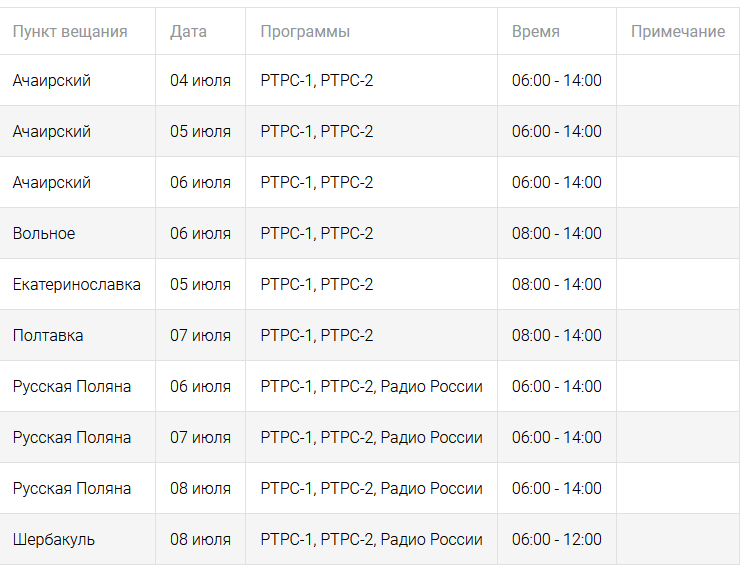
Task: Select the "Примечание" column header
Action: 677,32
